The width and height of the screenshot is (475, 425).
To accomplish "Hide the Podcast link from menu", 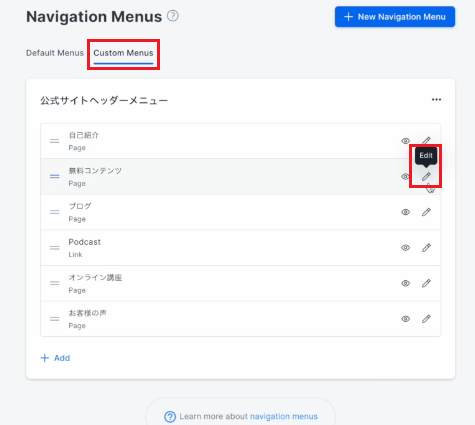I will 405,248.
